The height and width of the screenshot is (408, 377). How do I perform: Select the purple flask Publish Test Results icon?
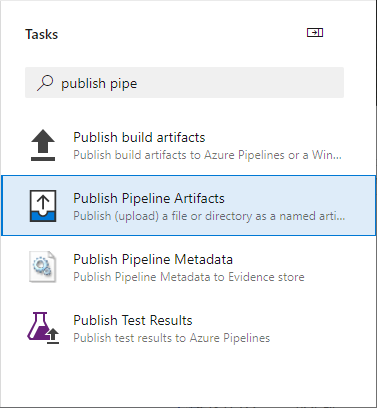(43, 328)
